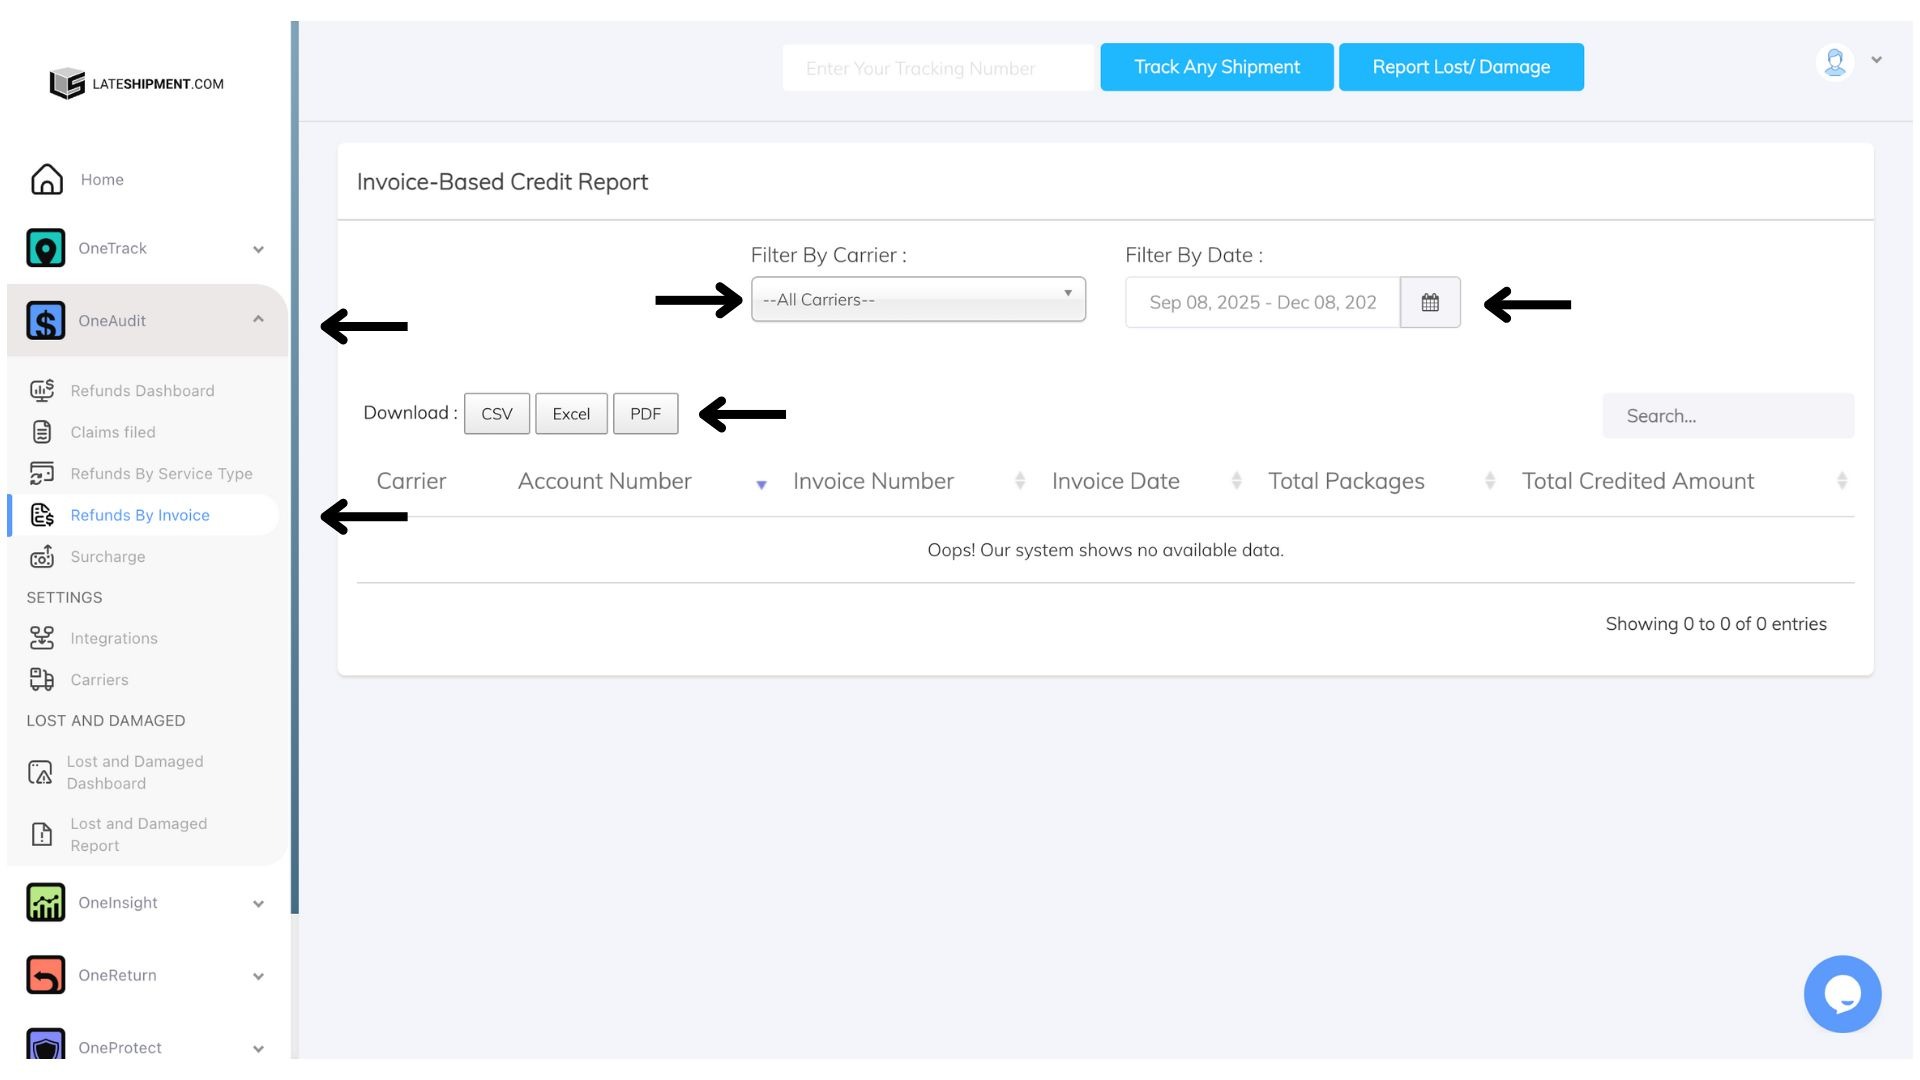Click the user profile avatar

(x=1834, y=62)
